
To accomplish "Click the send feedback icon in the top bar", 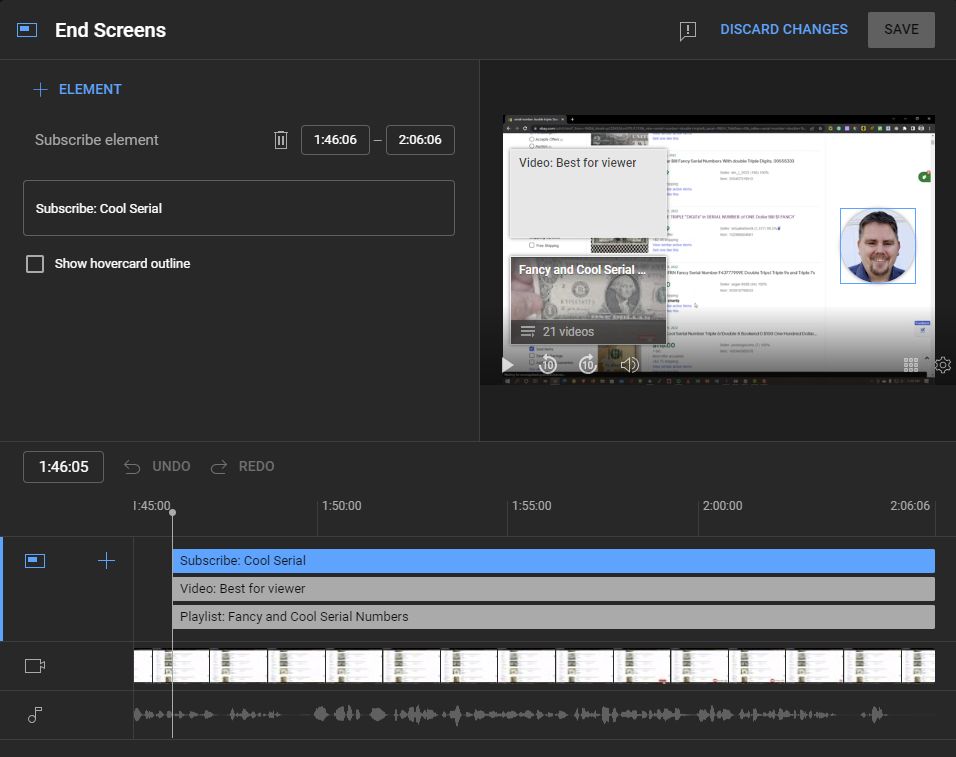I will point(687,30).
